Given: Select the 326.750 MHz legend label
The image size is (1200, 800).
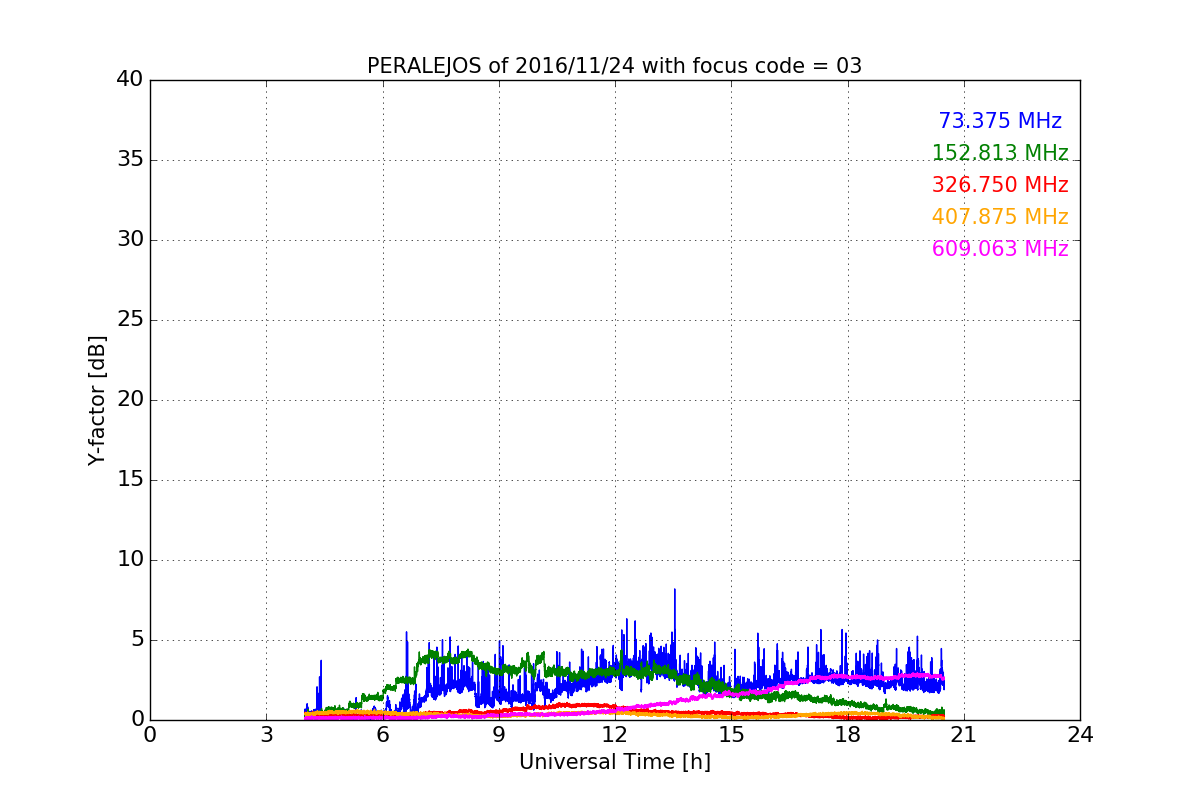Looking at the screenshot, I should click(1000, 185).
